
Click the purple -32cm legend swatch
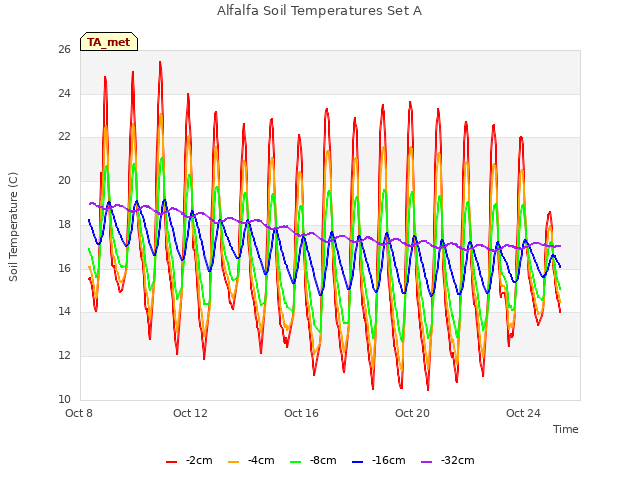pyautogui.click(x=426, y=462)
